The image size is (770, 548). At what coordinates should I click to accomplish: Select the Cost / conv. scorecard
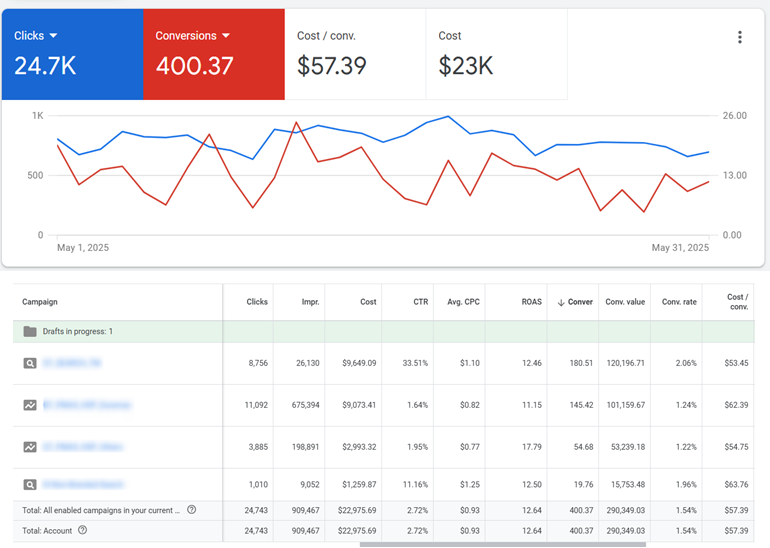coord(355,54)
